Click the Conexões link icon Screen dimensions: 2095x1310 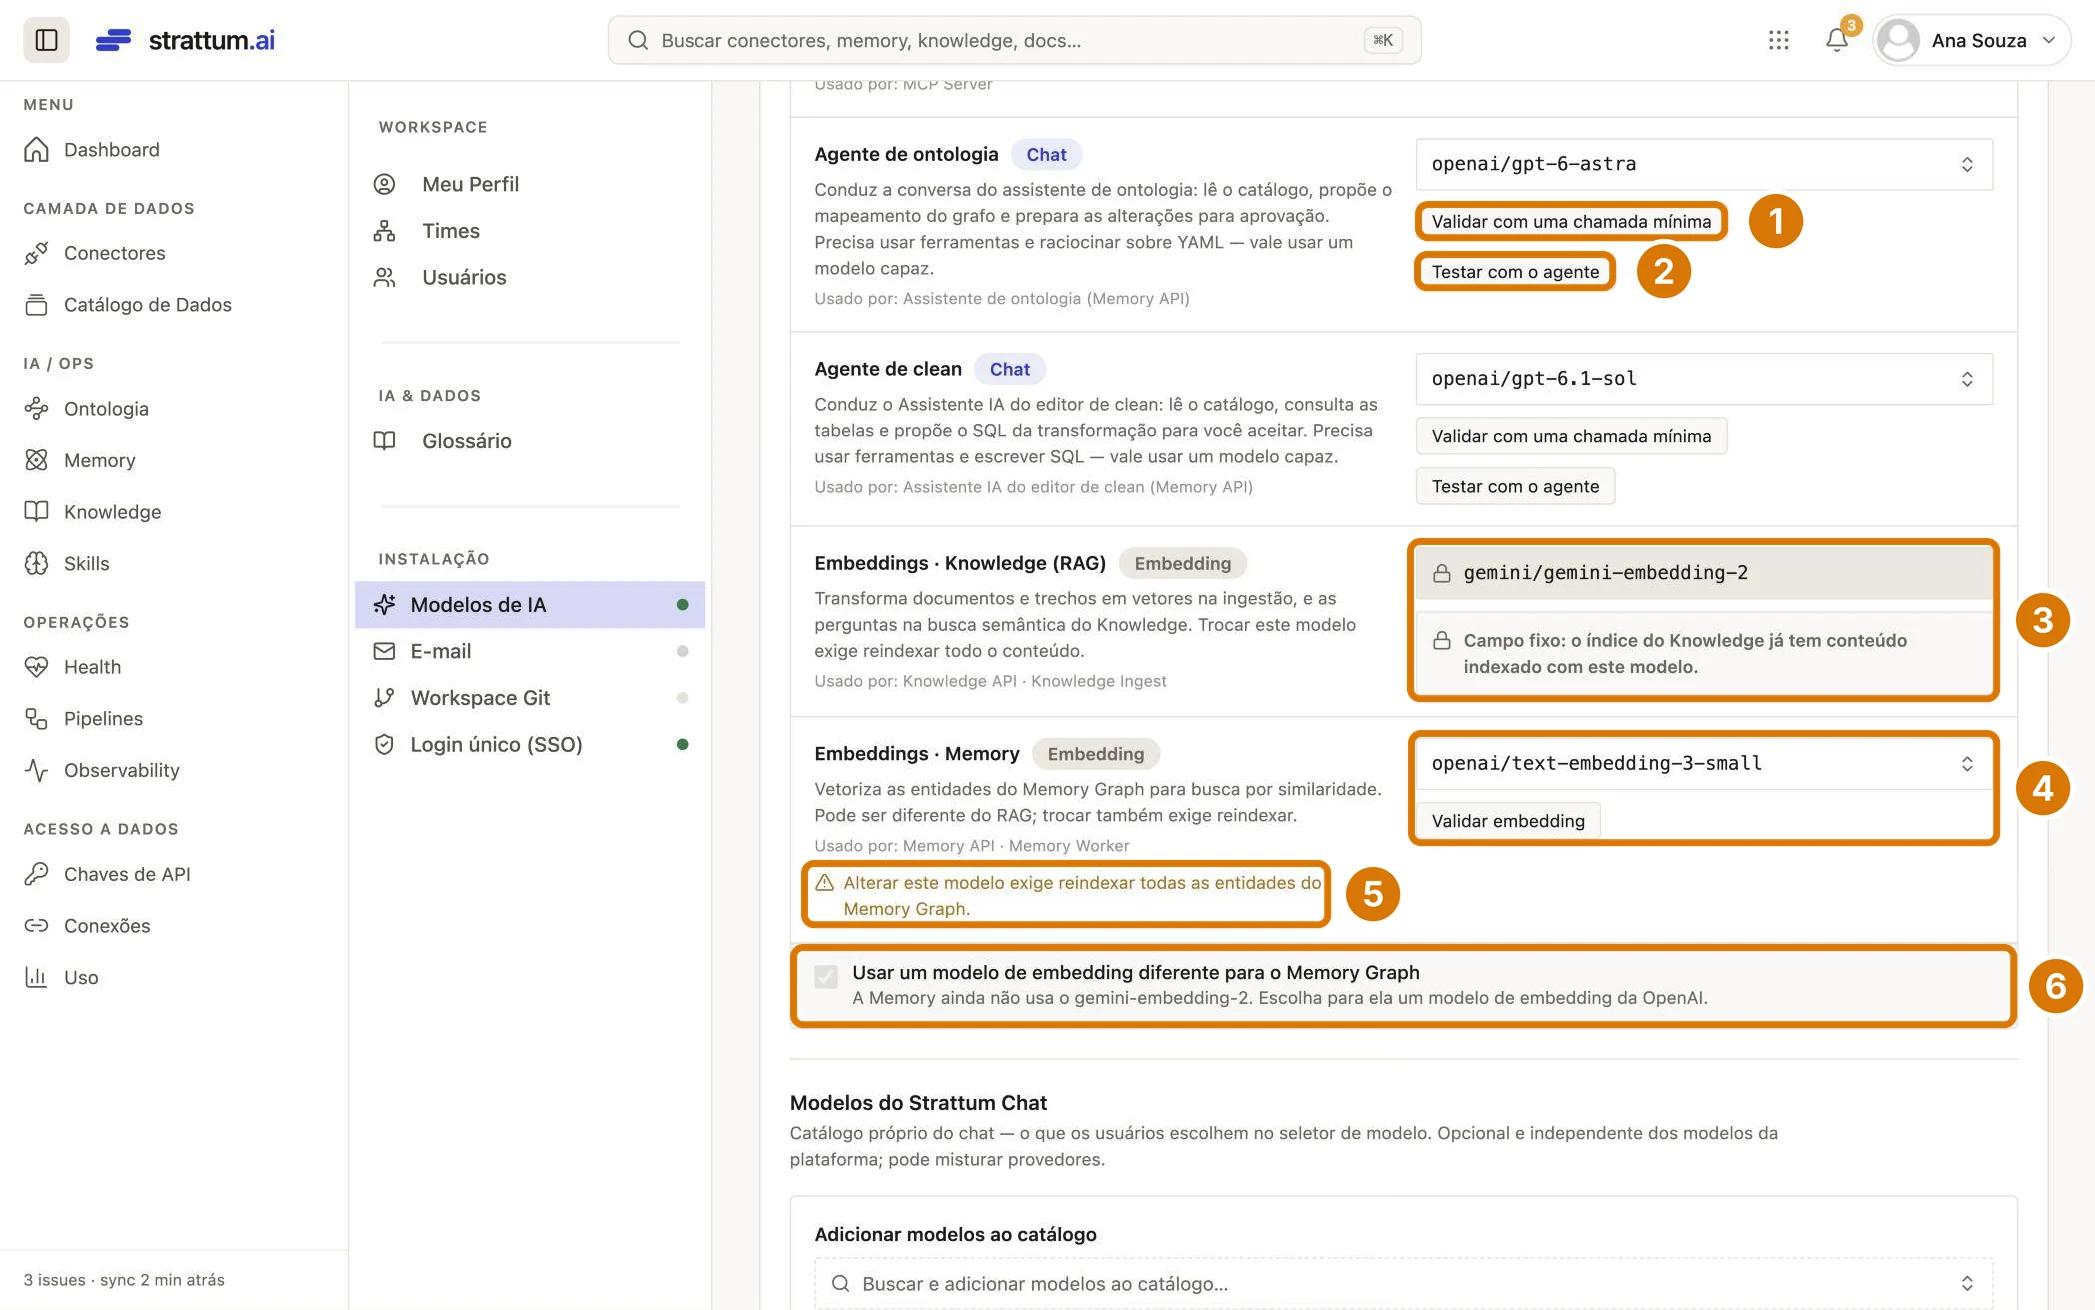click(x=37, y=925)
